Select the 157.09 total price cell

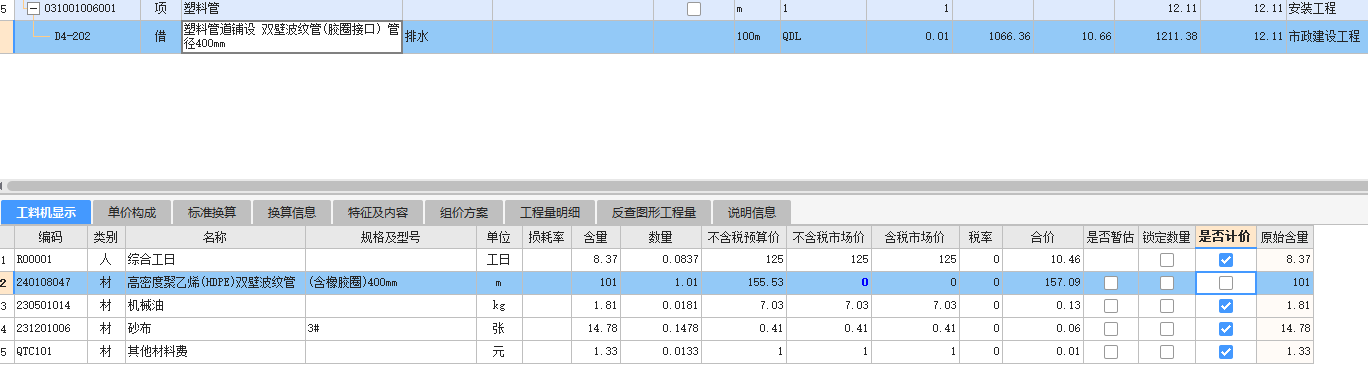pos(1042,283)
